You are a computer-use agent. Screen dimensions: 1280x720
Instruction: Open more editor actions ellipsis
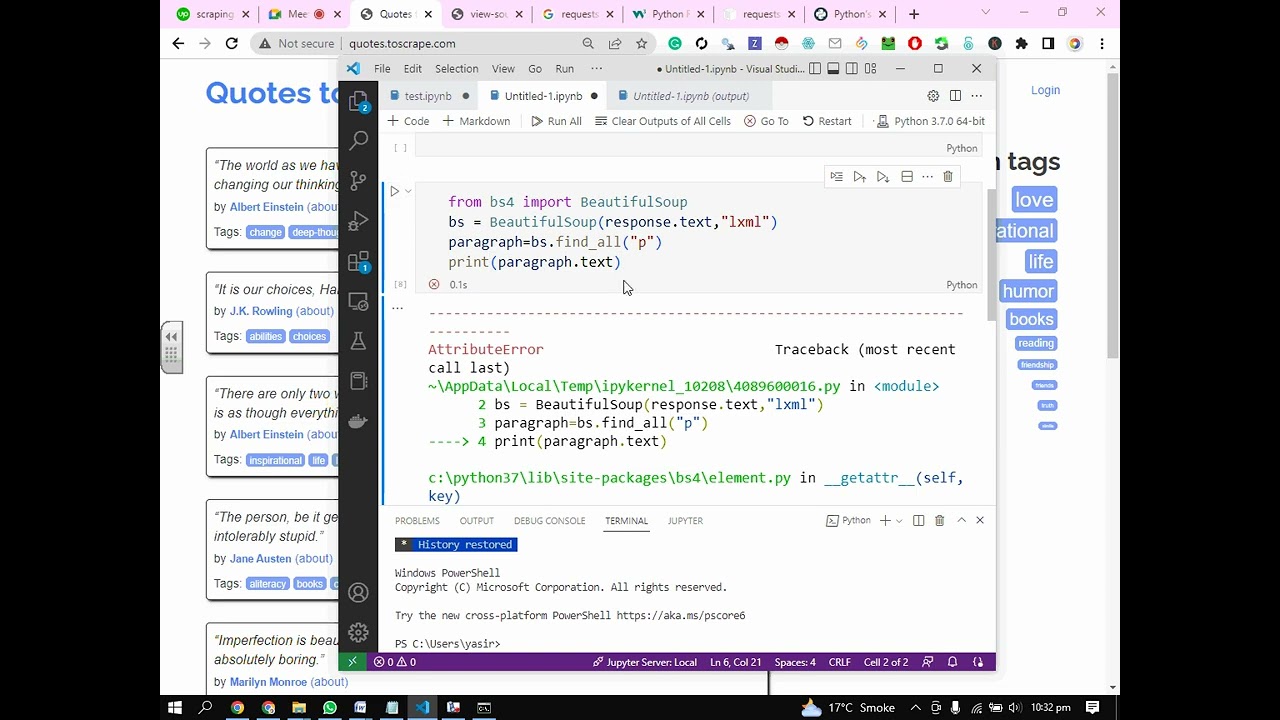[977, 96]
